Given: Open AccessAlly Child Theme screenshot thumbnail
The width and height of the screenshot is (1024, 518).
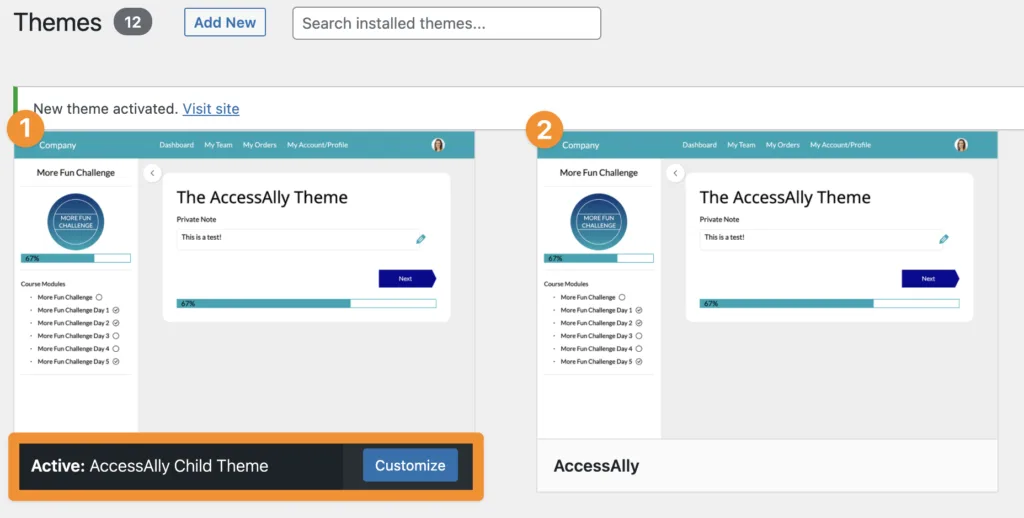Looking at the screenshot, I should tap(244, 282).
